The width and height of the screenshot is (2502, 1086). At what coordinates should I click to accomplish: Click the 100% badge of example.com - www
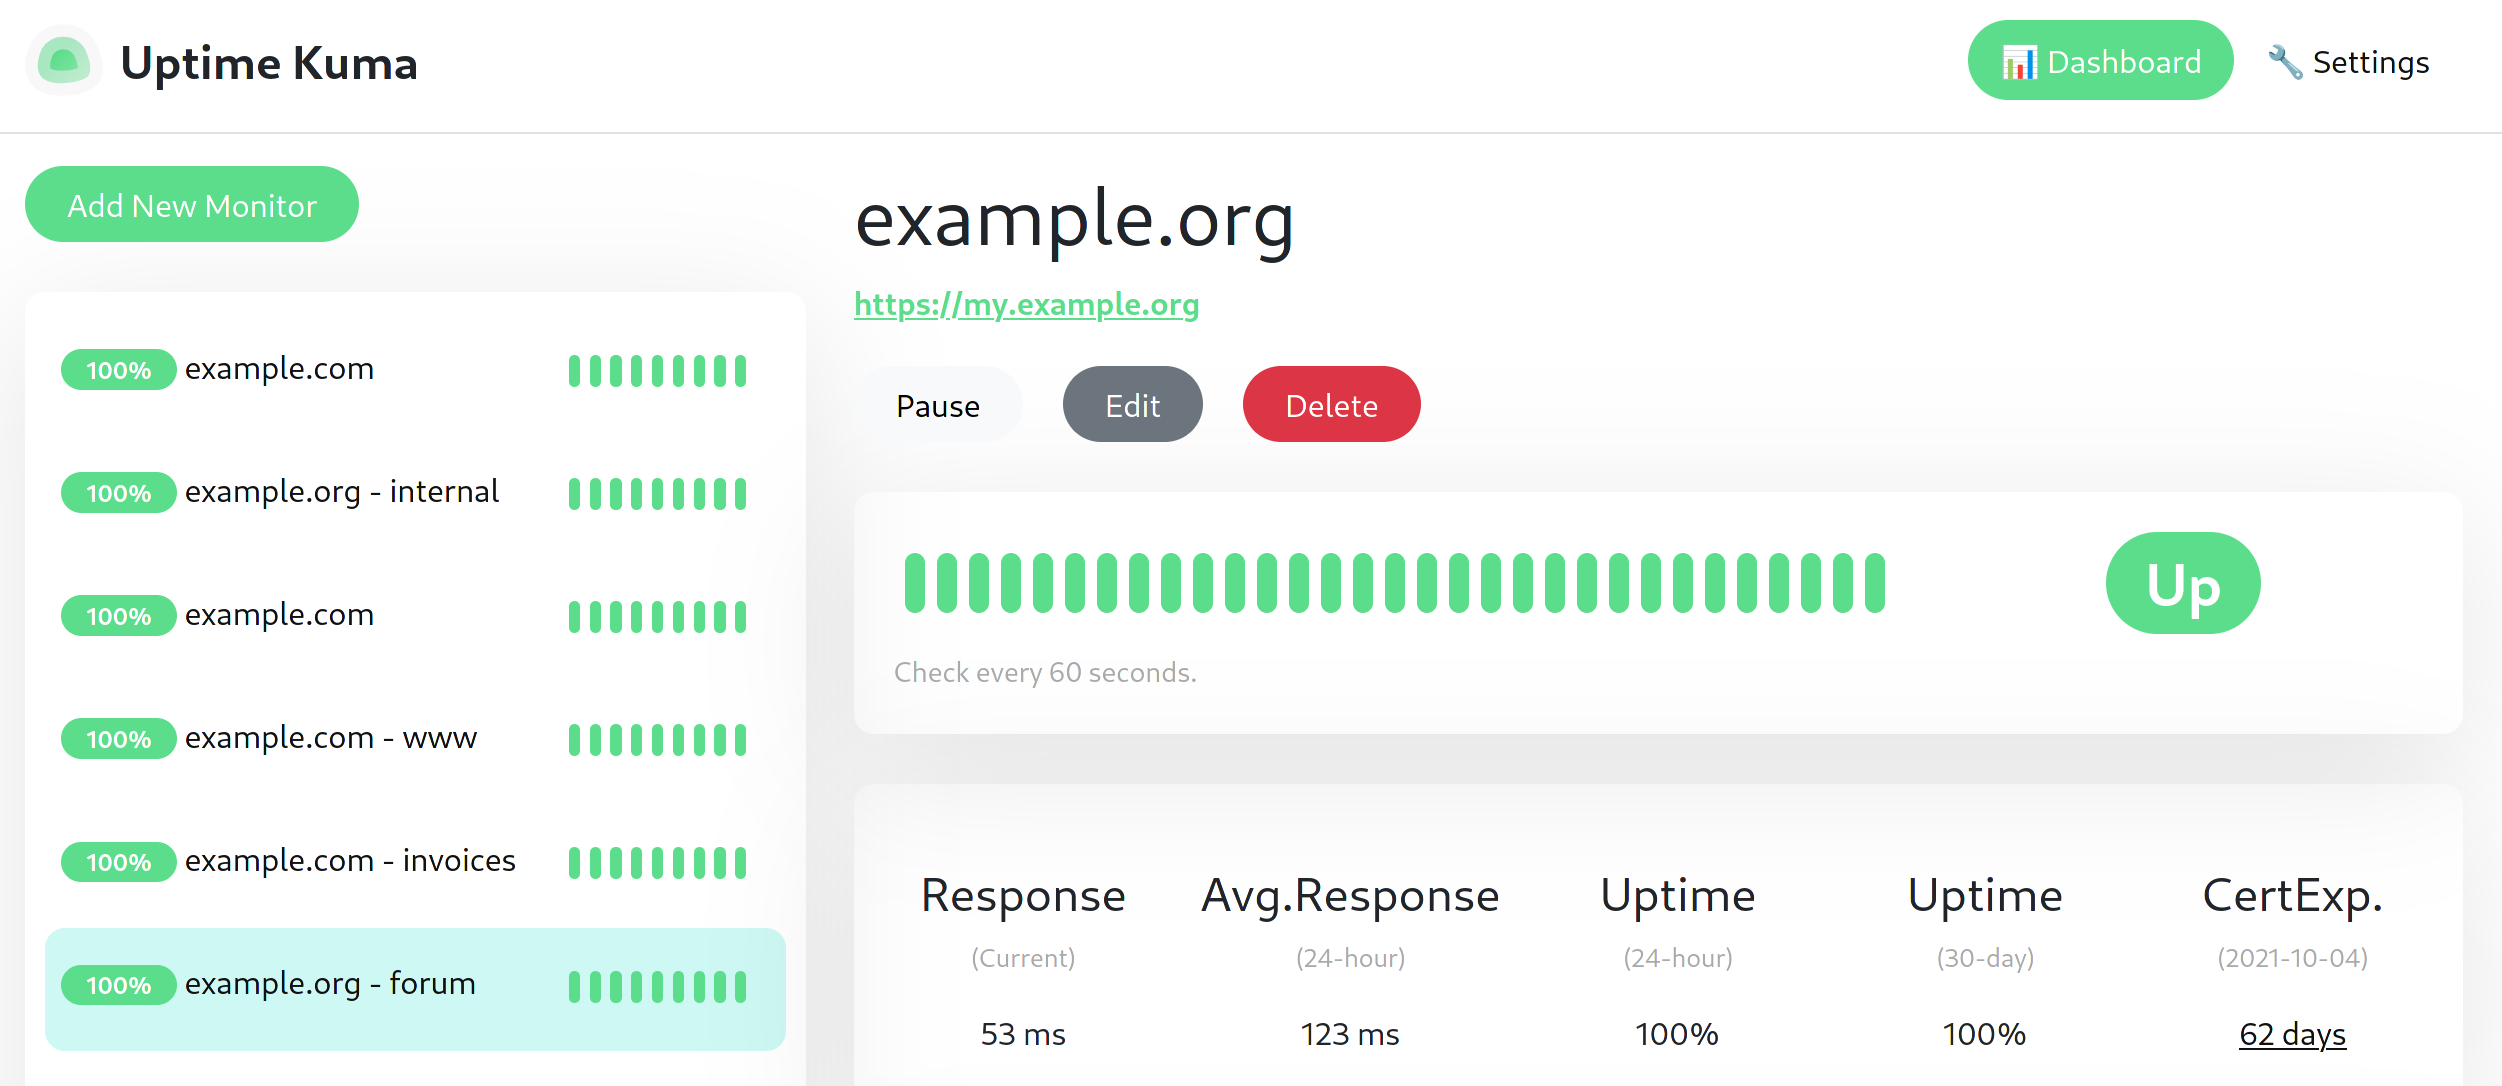(x=118, y=739)
